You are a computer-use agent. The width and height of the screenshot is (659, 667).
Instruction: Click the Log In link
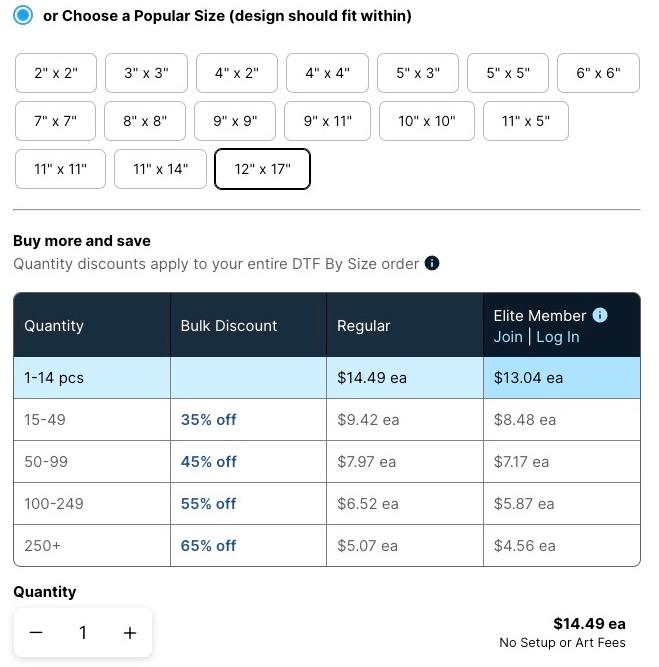[557, 337]
